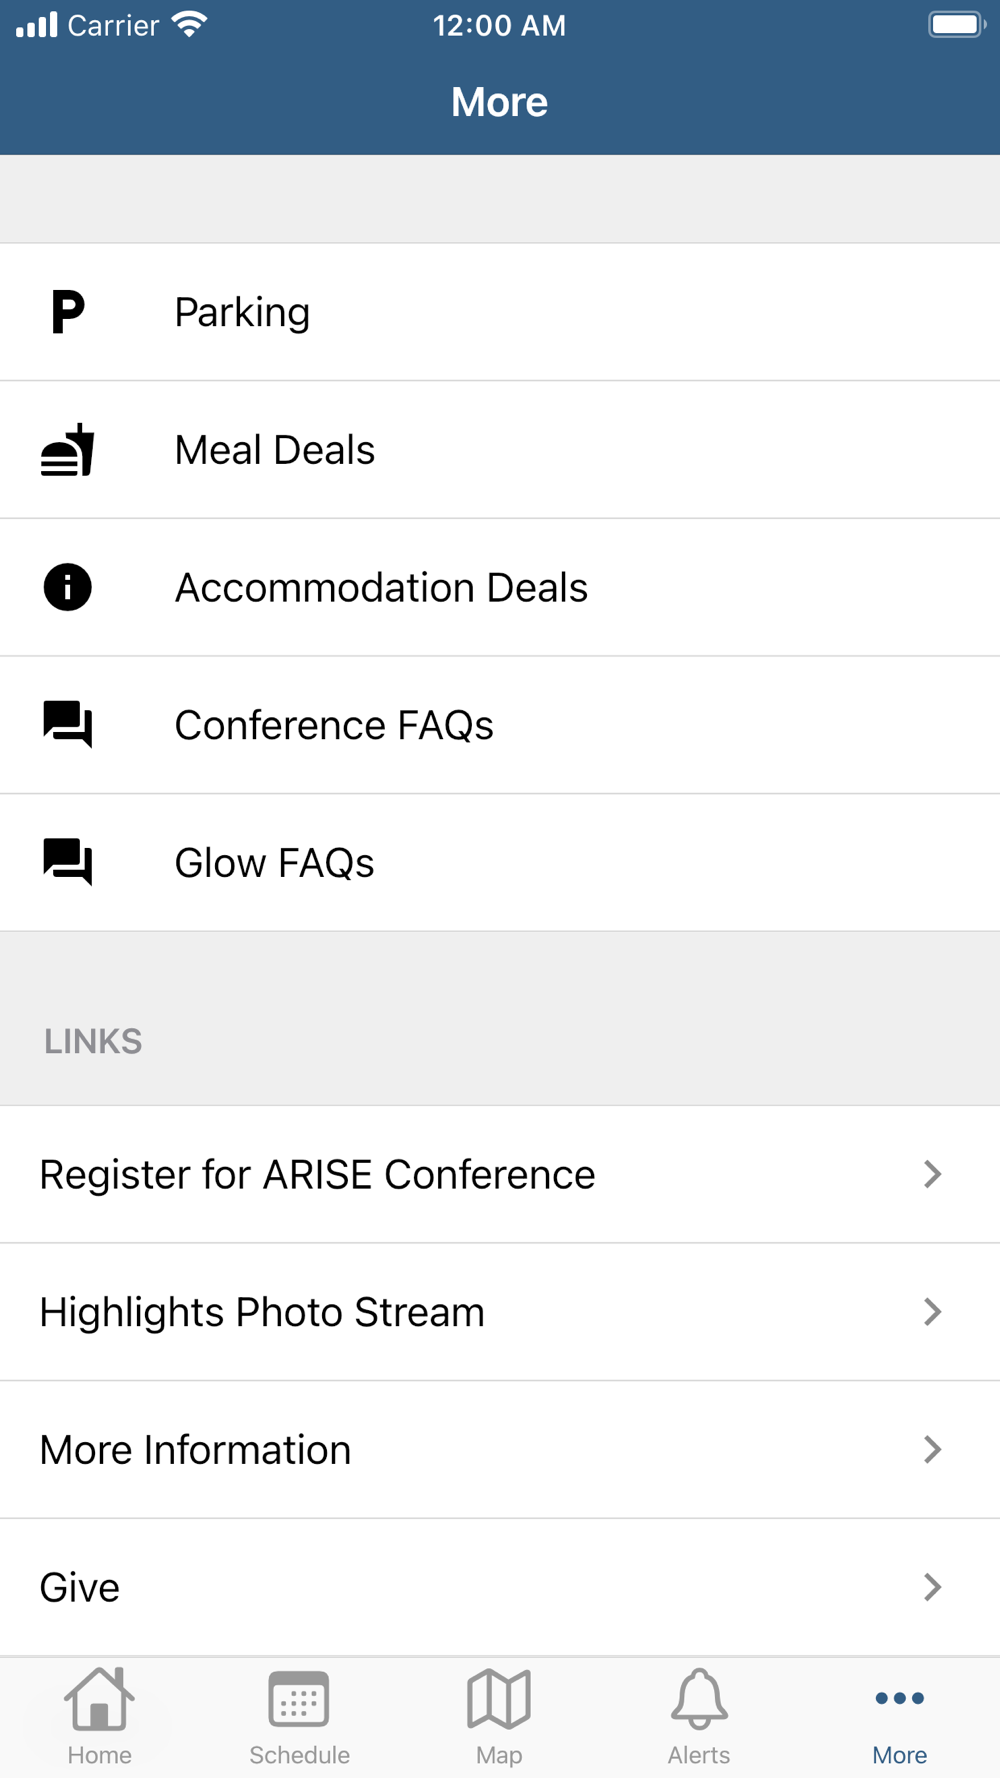Open the Glow FAQs text entry
1000x1778 pixels.
[274, 863]
